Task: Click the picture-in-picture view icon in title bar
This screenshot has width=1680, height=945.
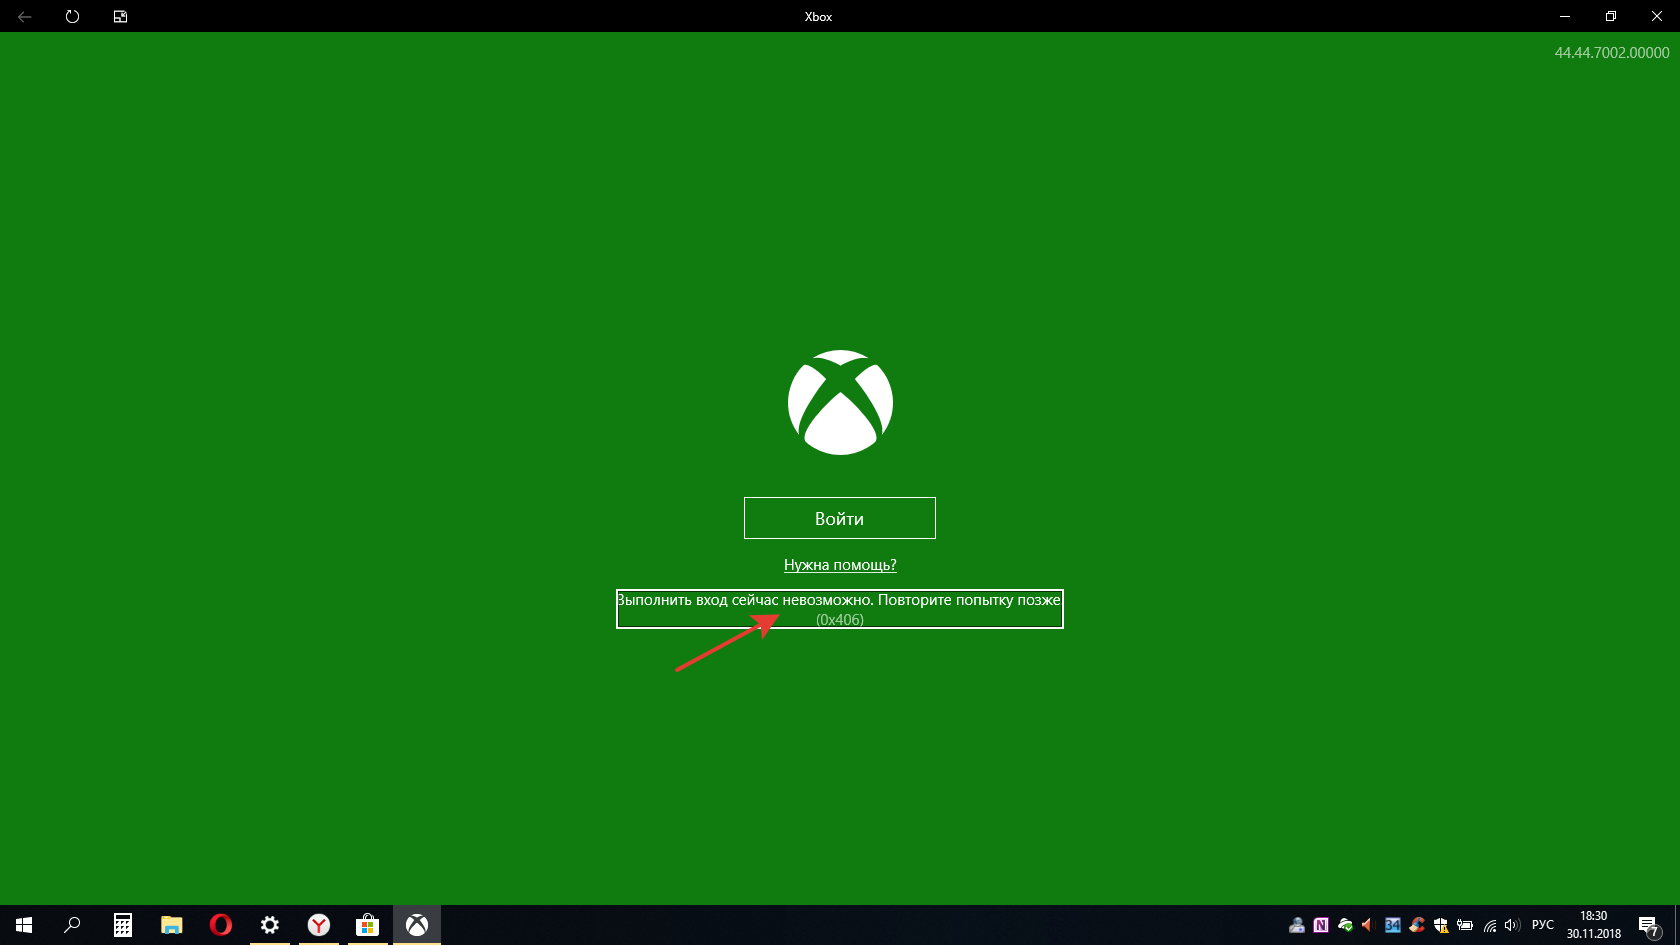Action: click(x=120, y=16)
